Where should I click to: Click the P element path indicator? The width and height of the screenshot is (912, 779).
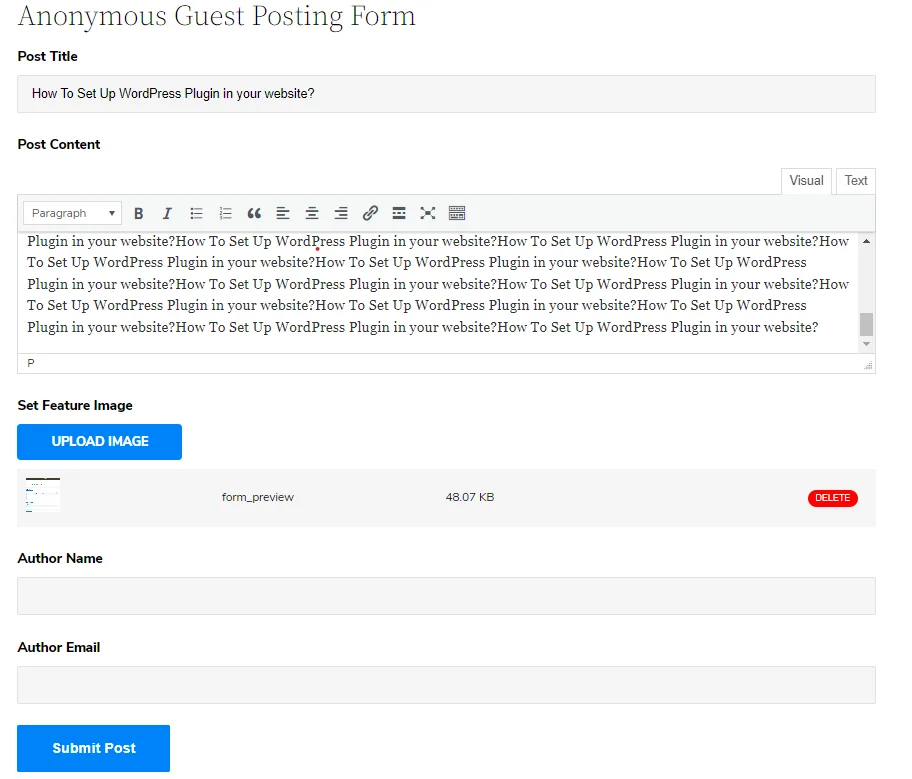coord(31,364)
